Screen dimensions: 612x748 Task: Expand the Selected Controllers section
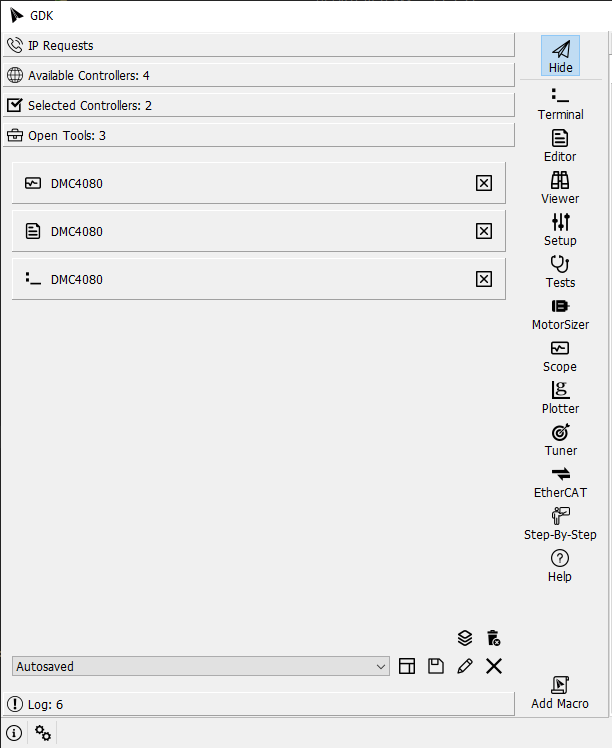coord(258,105)
